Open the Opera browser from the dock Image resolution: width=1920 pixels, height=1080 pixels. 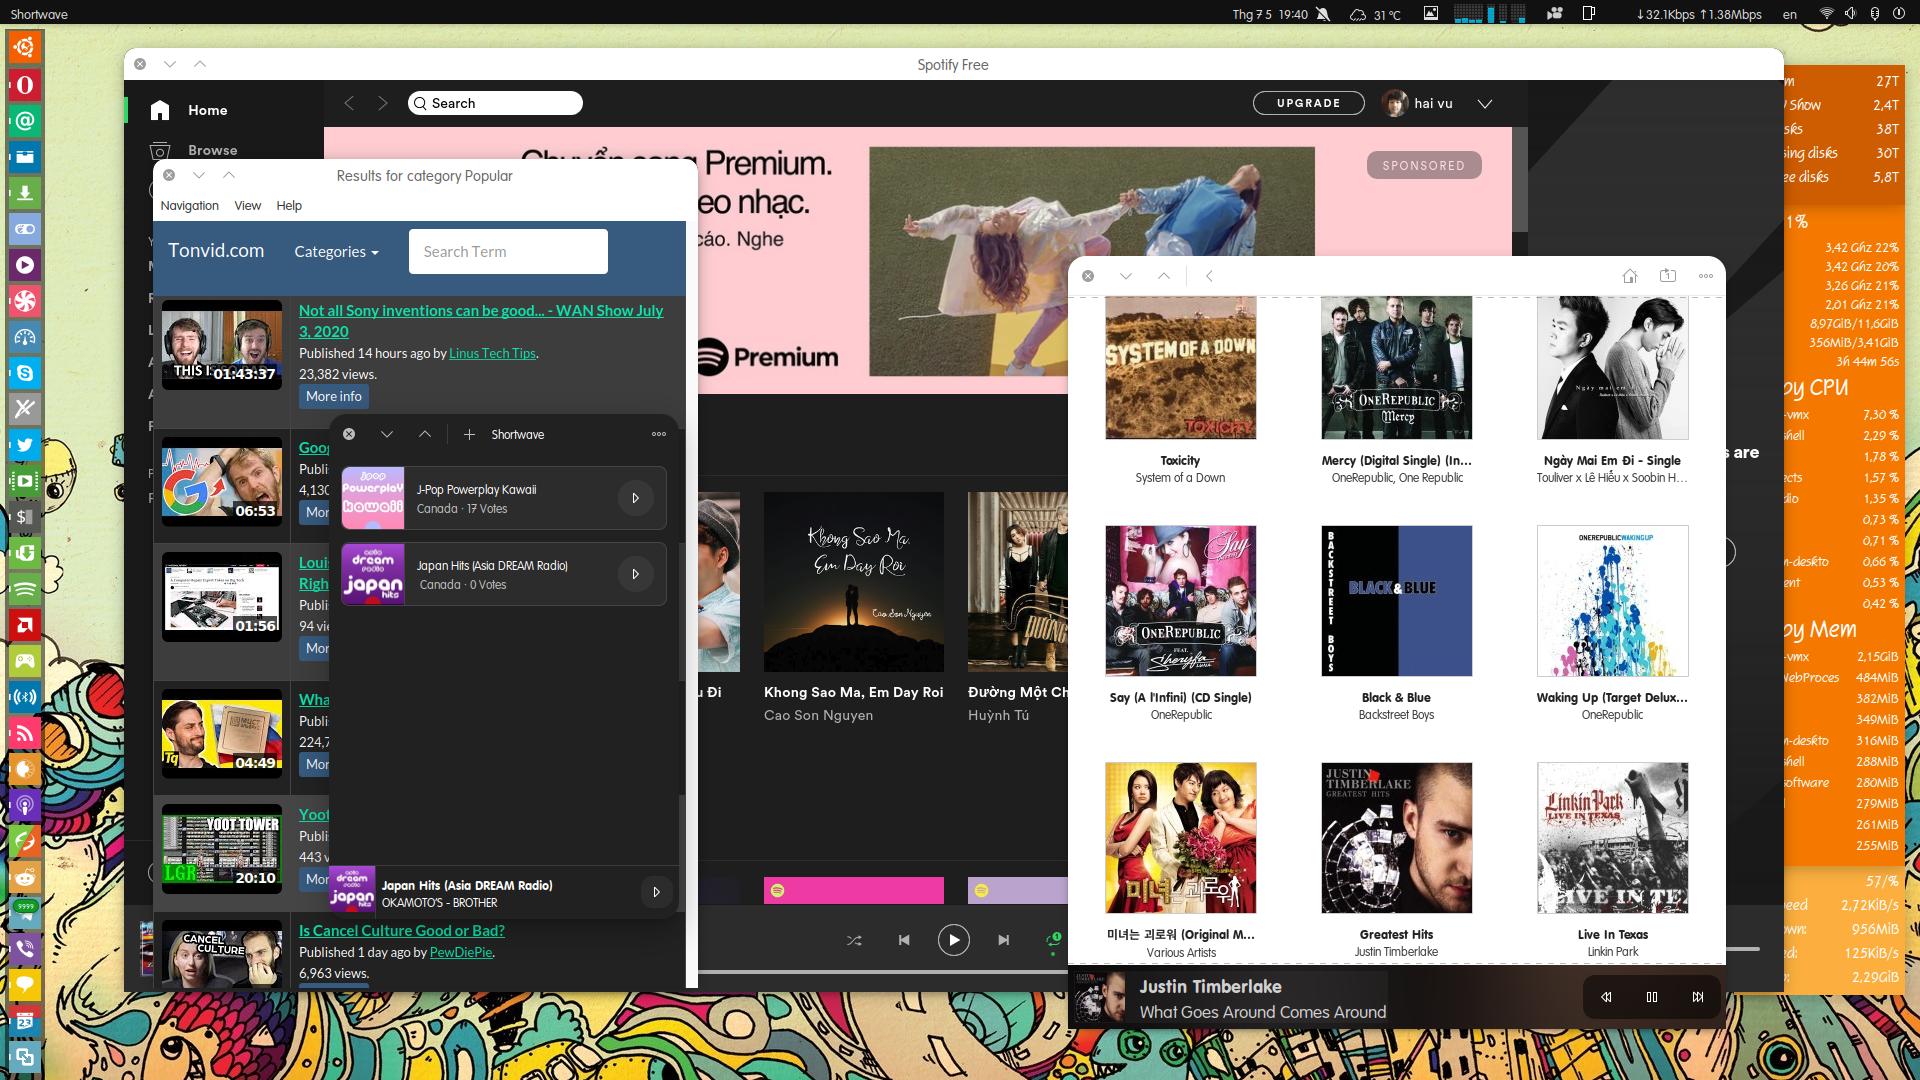[25, 85]
